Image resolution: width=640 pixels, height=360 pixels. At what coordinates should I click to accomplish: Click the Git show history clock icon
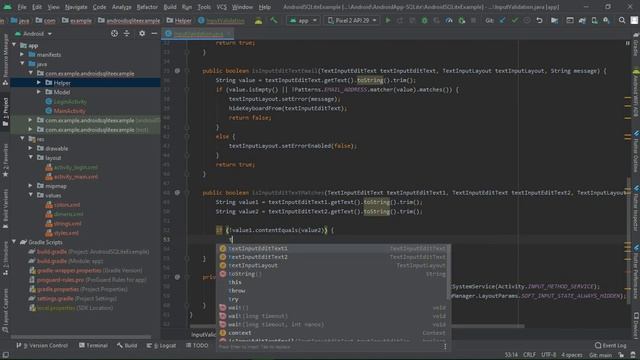coord(527,20)
